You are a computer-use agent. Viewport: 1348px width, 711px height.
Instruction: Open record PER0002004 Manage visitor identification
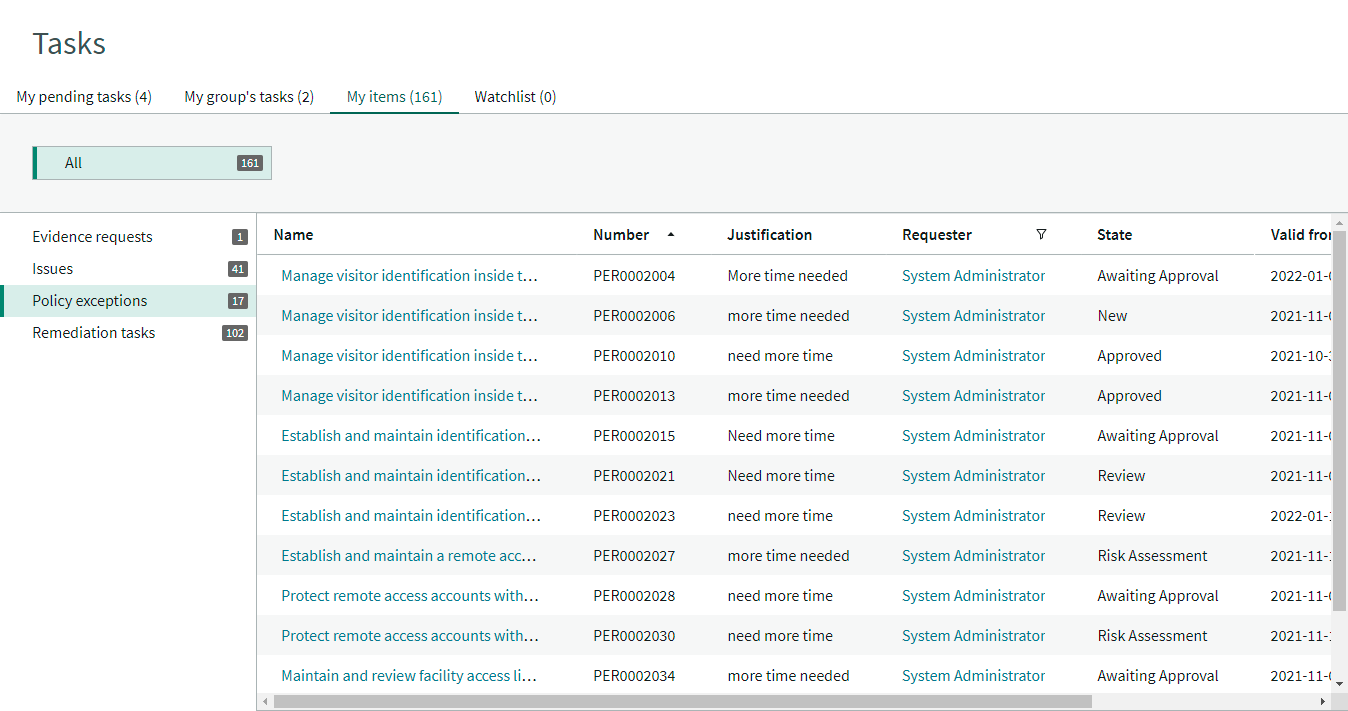[410, 275]
